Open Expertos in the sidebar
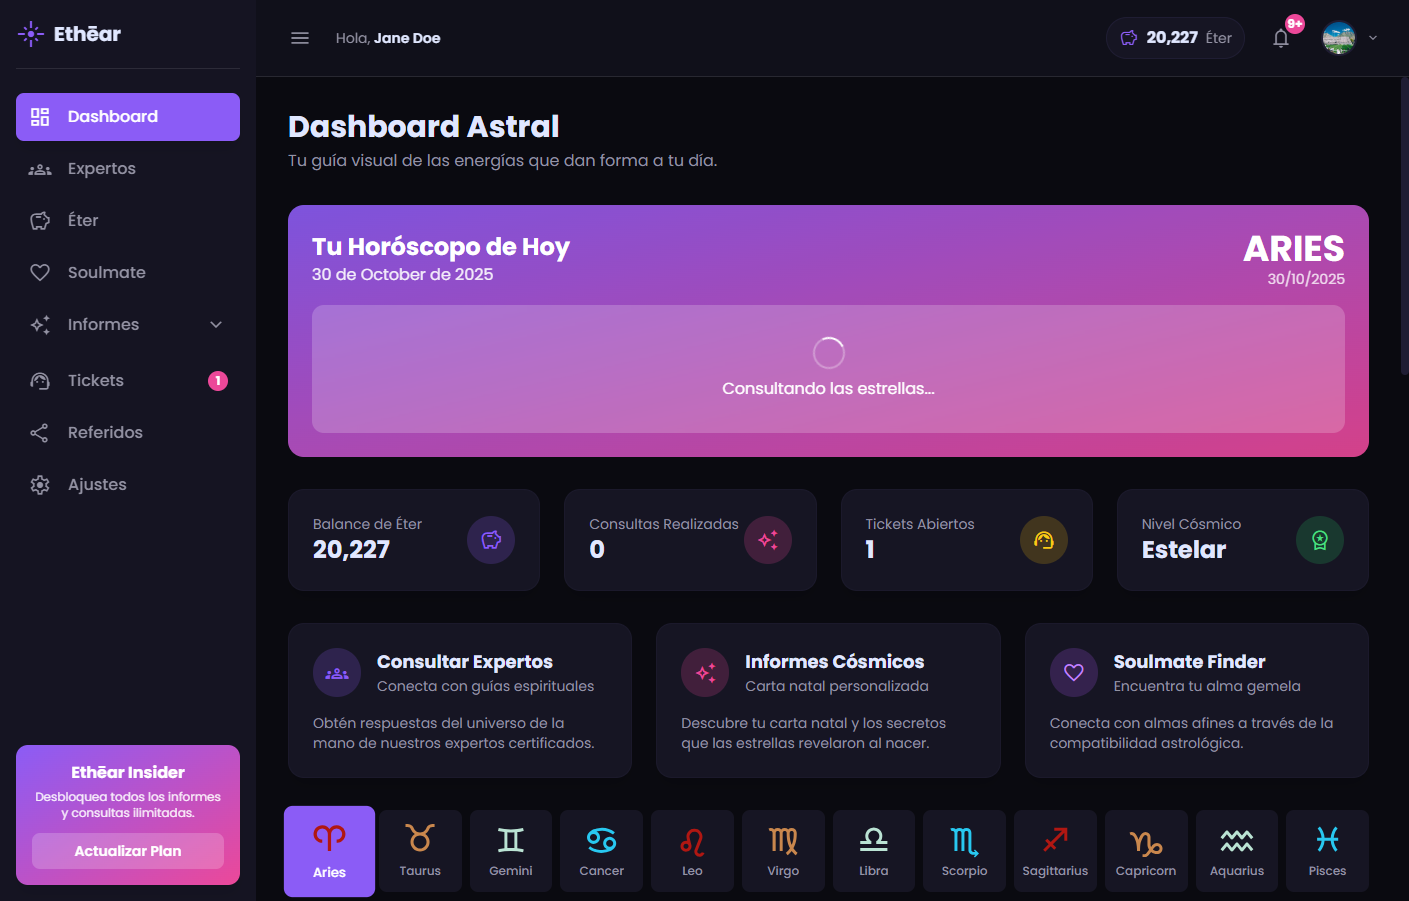 [101, 169]
